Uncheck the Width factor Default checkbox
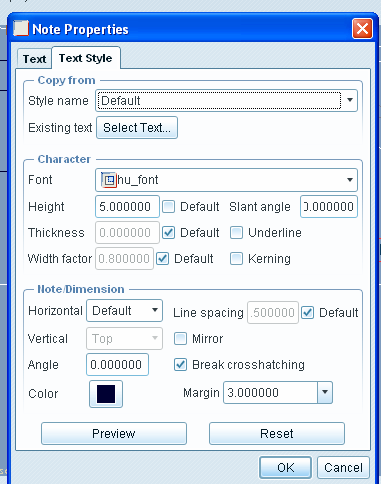Image resolution: width=381 pixels, height=484 pixels. [x=162, y=259]
